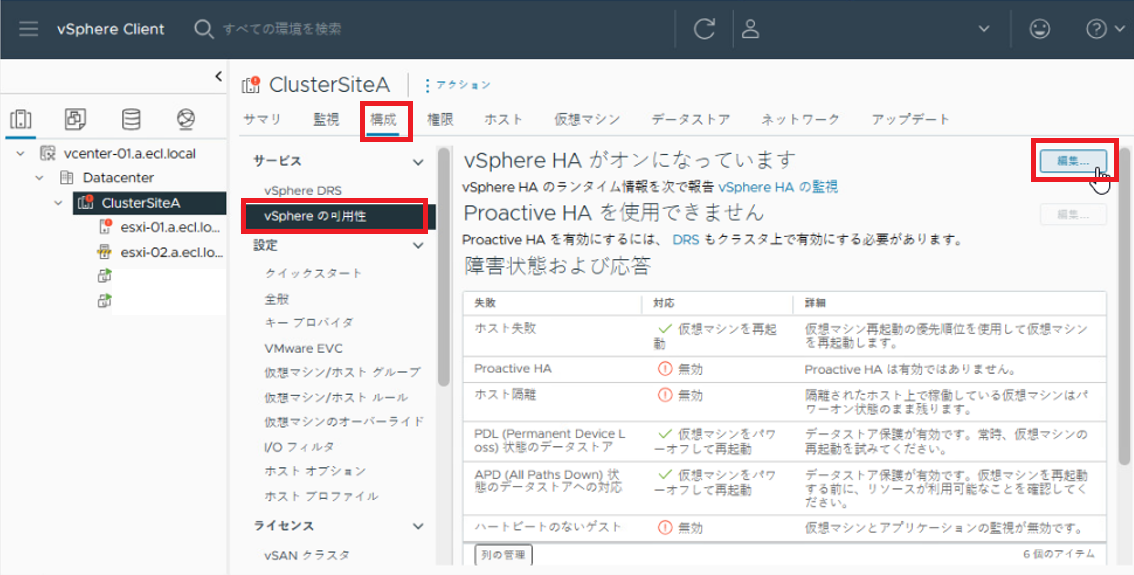Open the 仮想マシン tab
The height and width of the screenshot is (575, 1134).
pyautogui.click(x=587, y=120)
